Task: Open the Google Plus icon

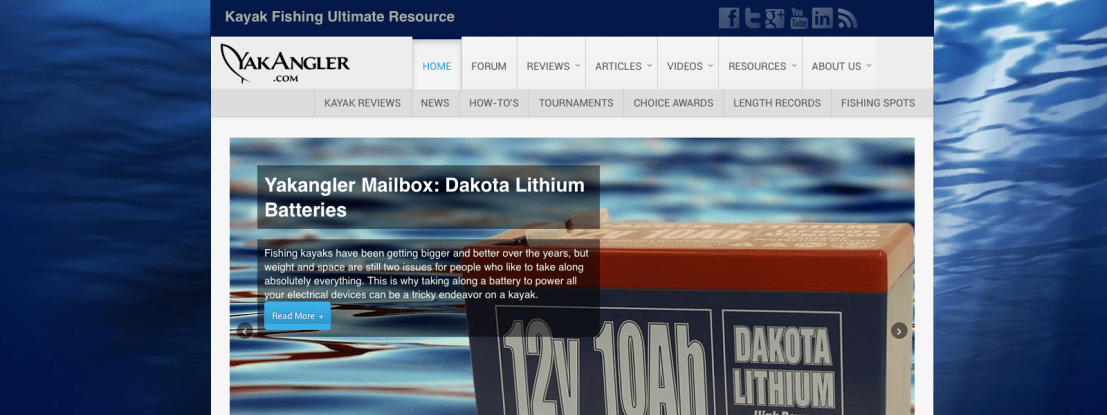Action: point(775,18)
